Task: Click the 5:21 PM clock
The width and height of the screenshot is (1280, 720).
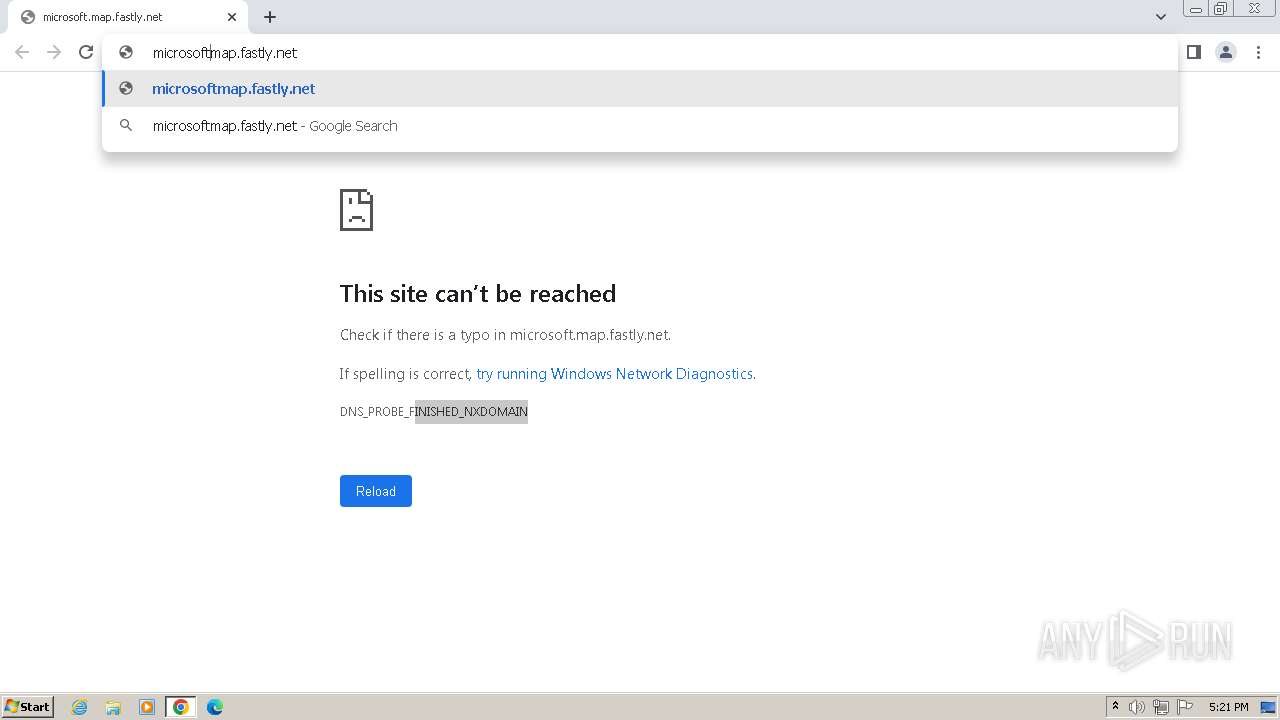Action: pyautogui.click(x=1228, y=707)
